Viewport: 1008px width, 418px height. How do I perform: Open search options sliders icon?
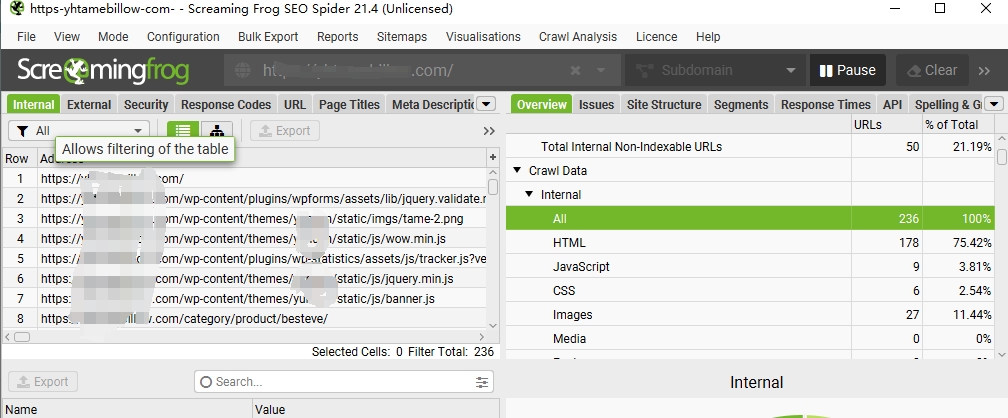tap(482, 382)
